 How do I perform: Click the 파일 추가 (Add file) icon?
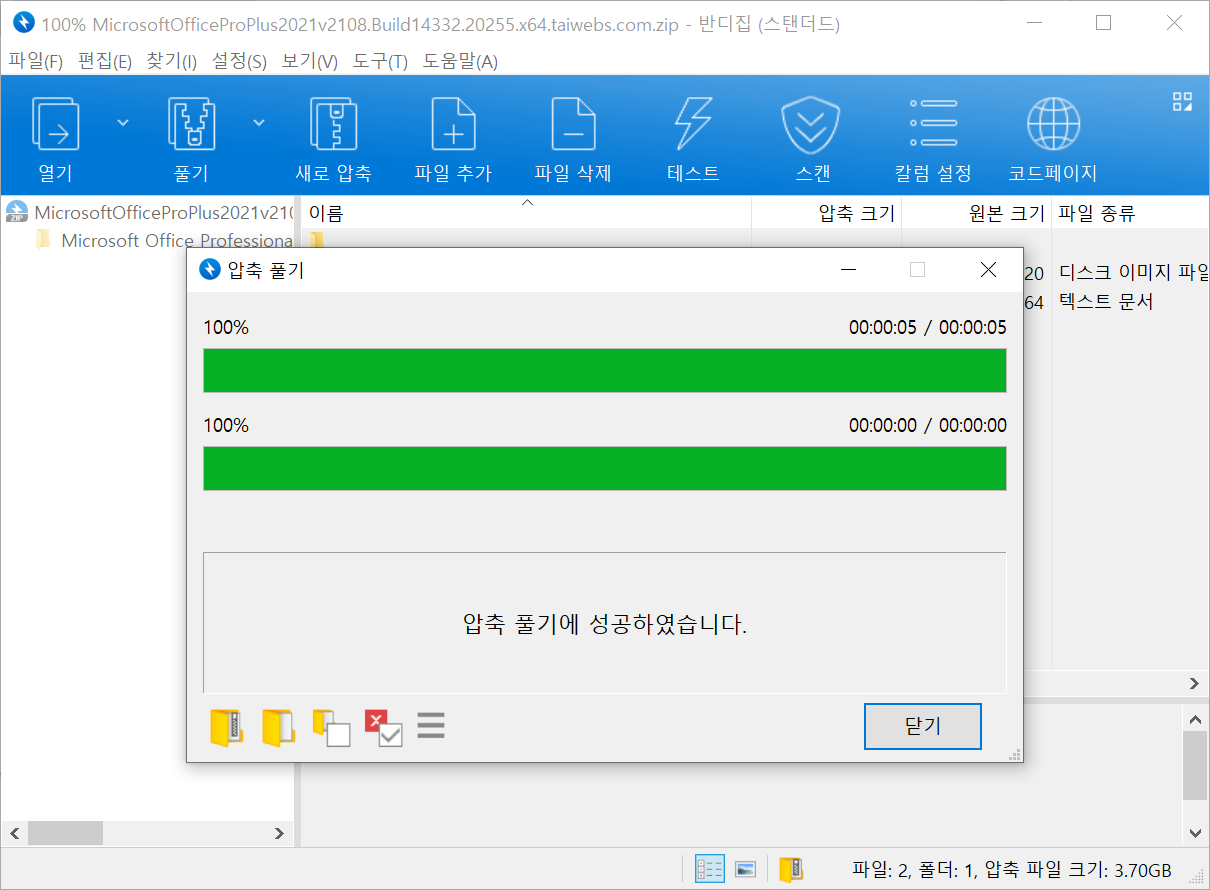[x=453, y=124]
